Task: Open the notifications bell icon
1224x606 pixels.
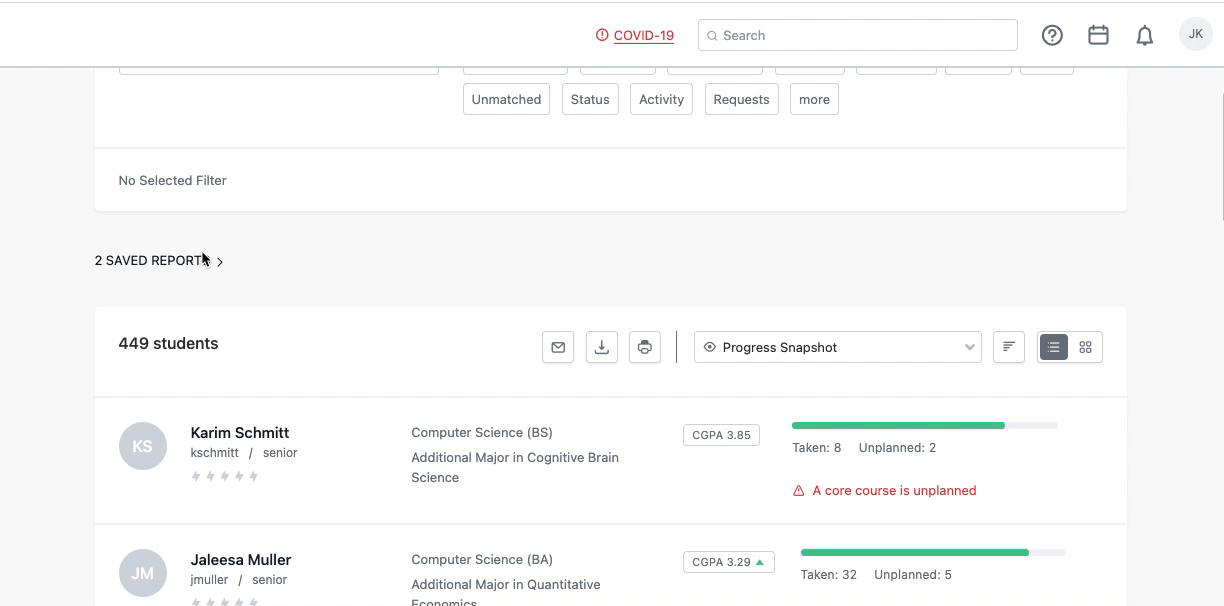Action: click(x=1144, y=34)
